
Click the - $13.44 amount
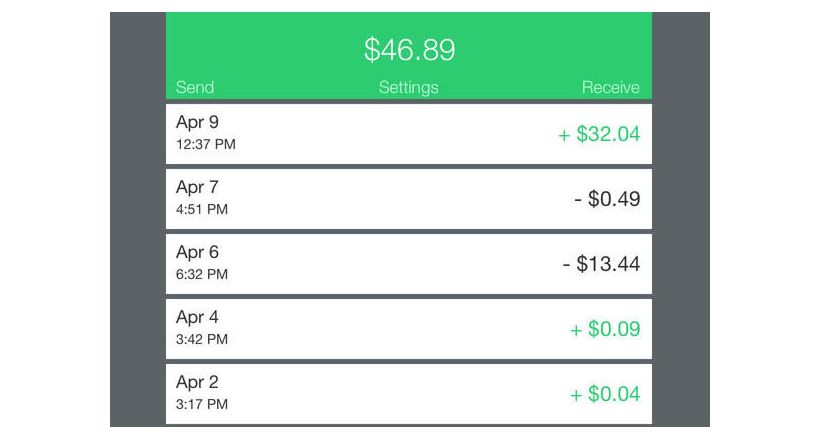point(601,264)
